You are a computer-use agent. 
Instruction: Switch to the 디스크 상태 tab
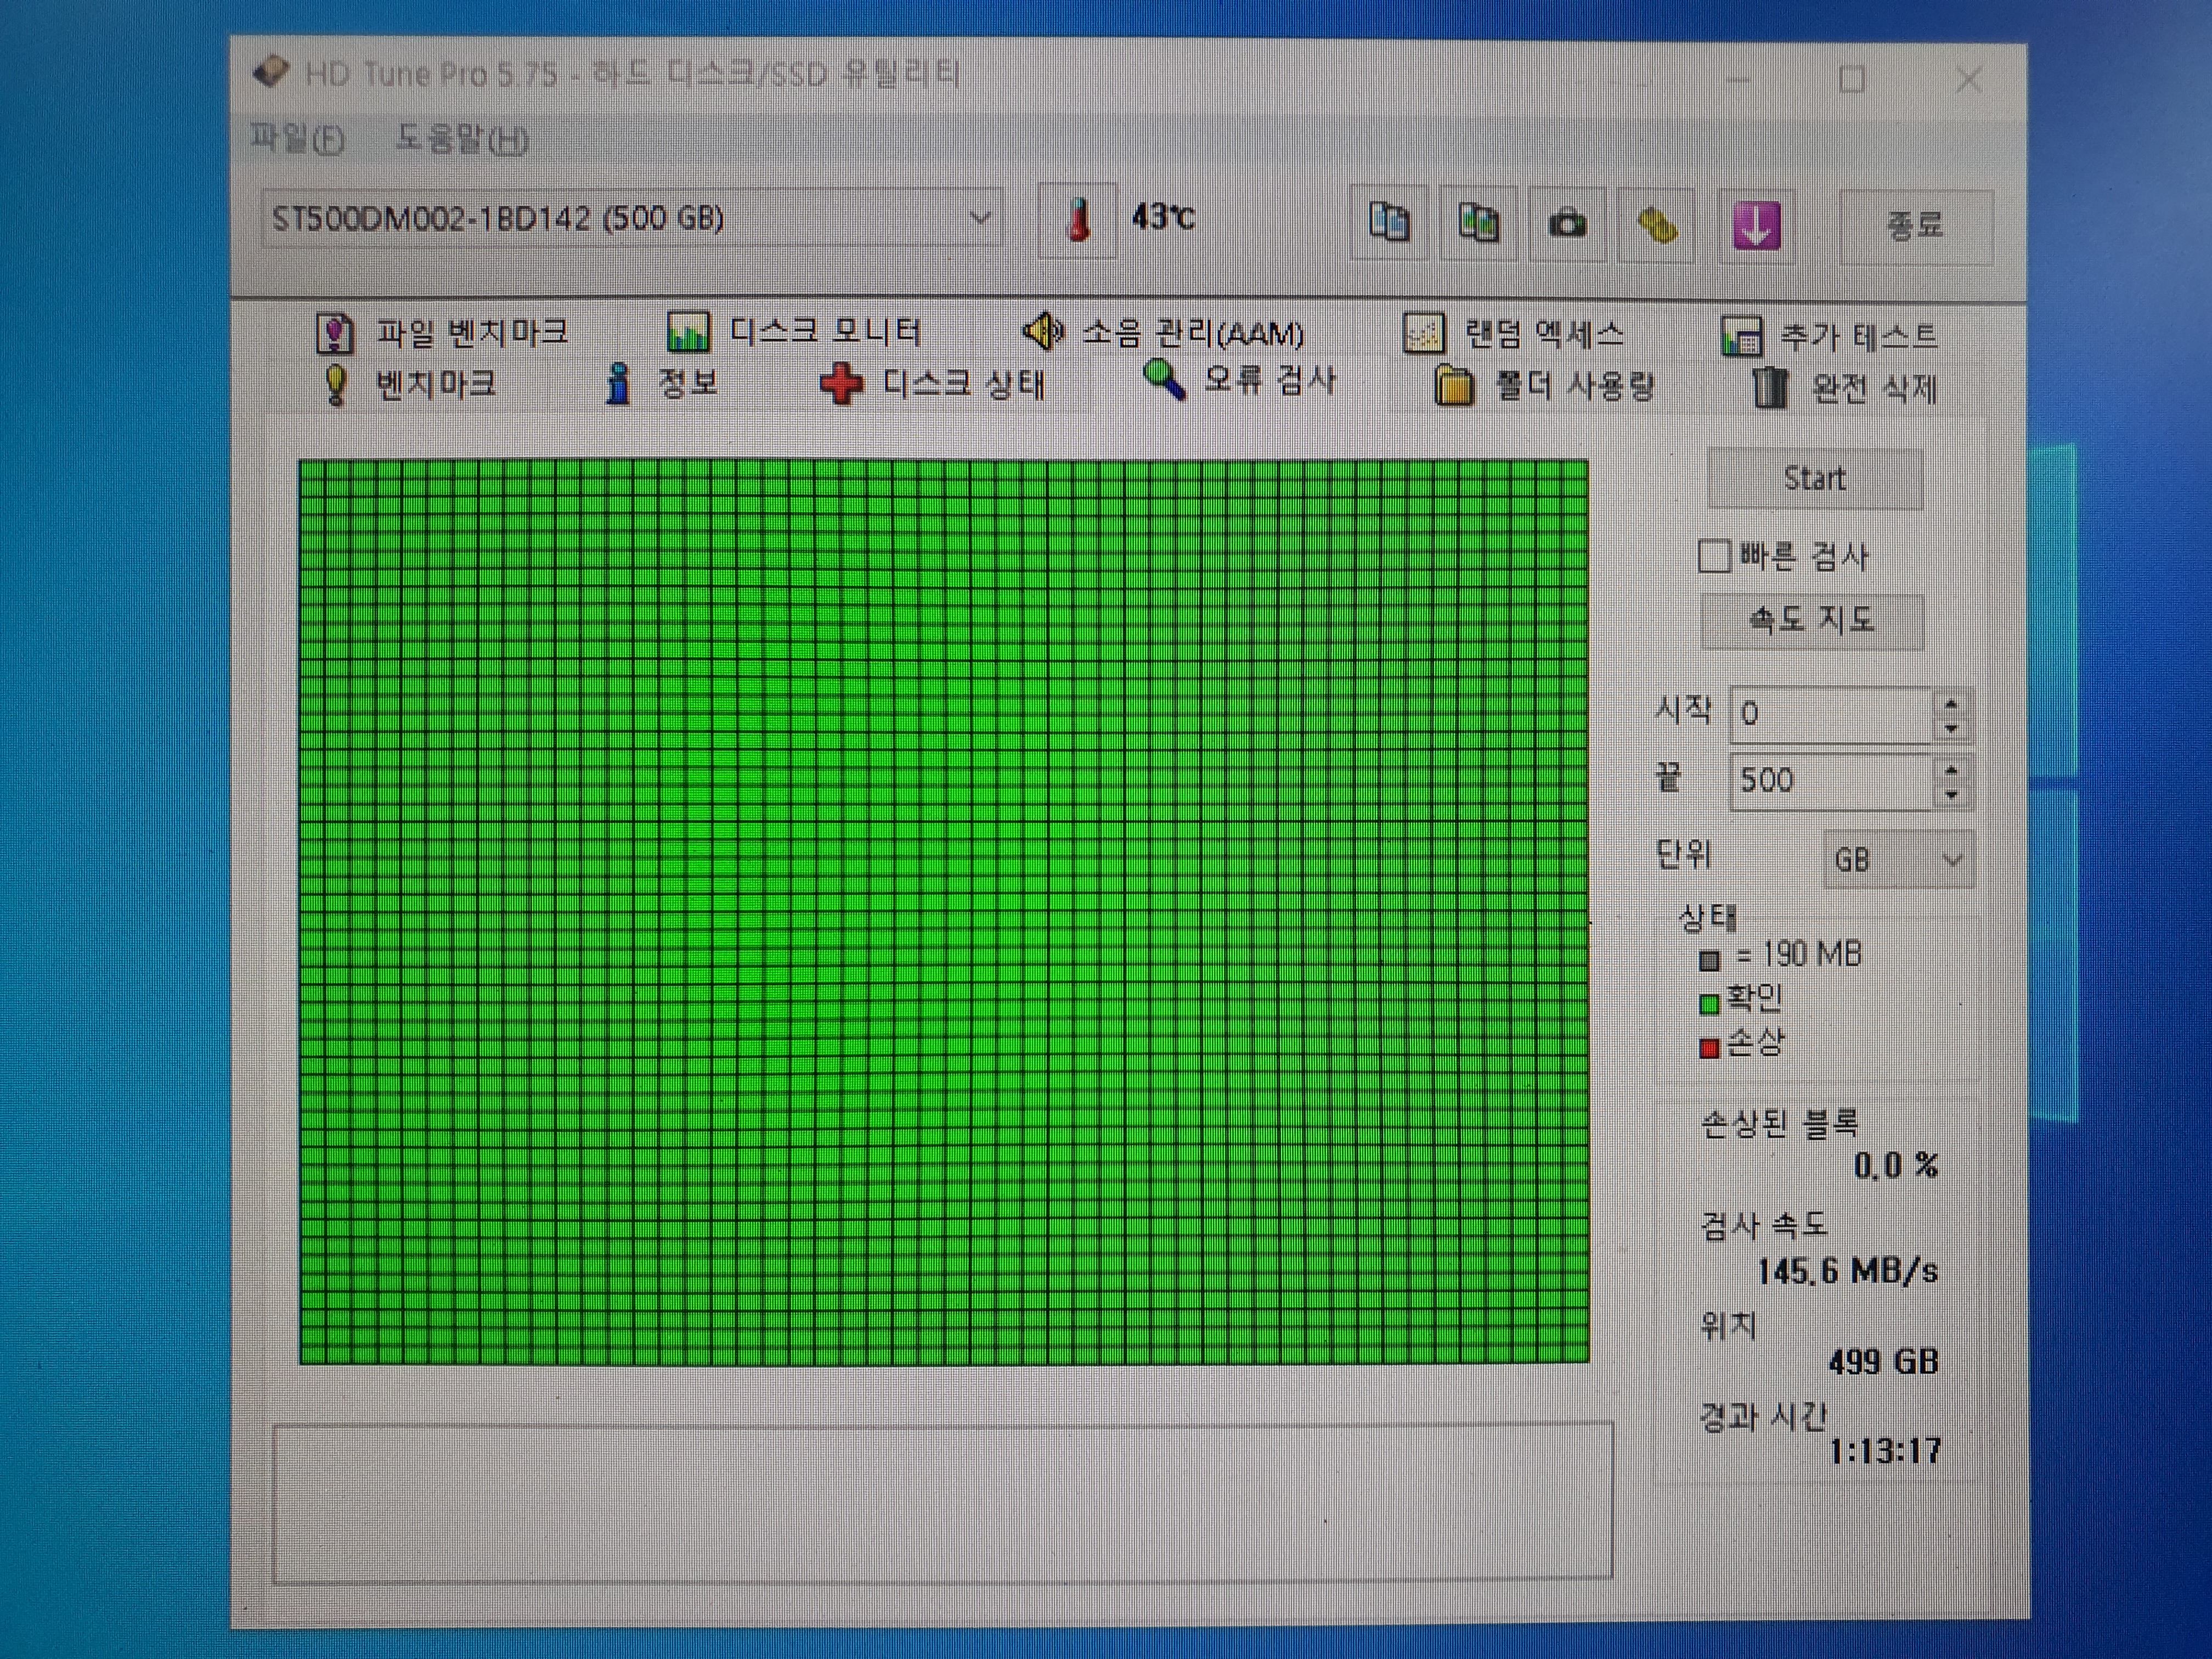point(932,384)
